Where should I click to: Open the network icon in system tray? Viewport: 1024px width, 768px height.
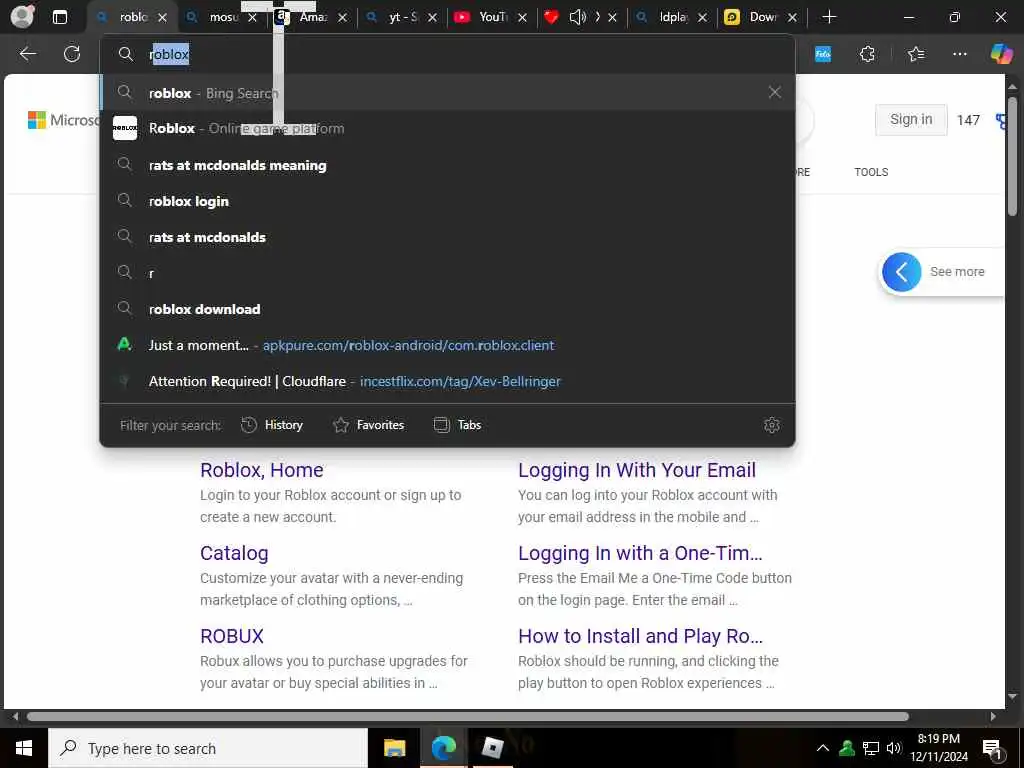[x=871, y=748]
